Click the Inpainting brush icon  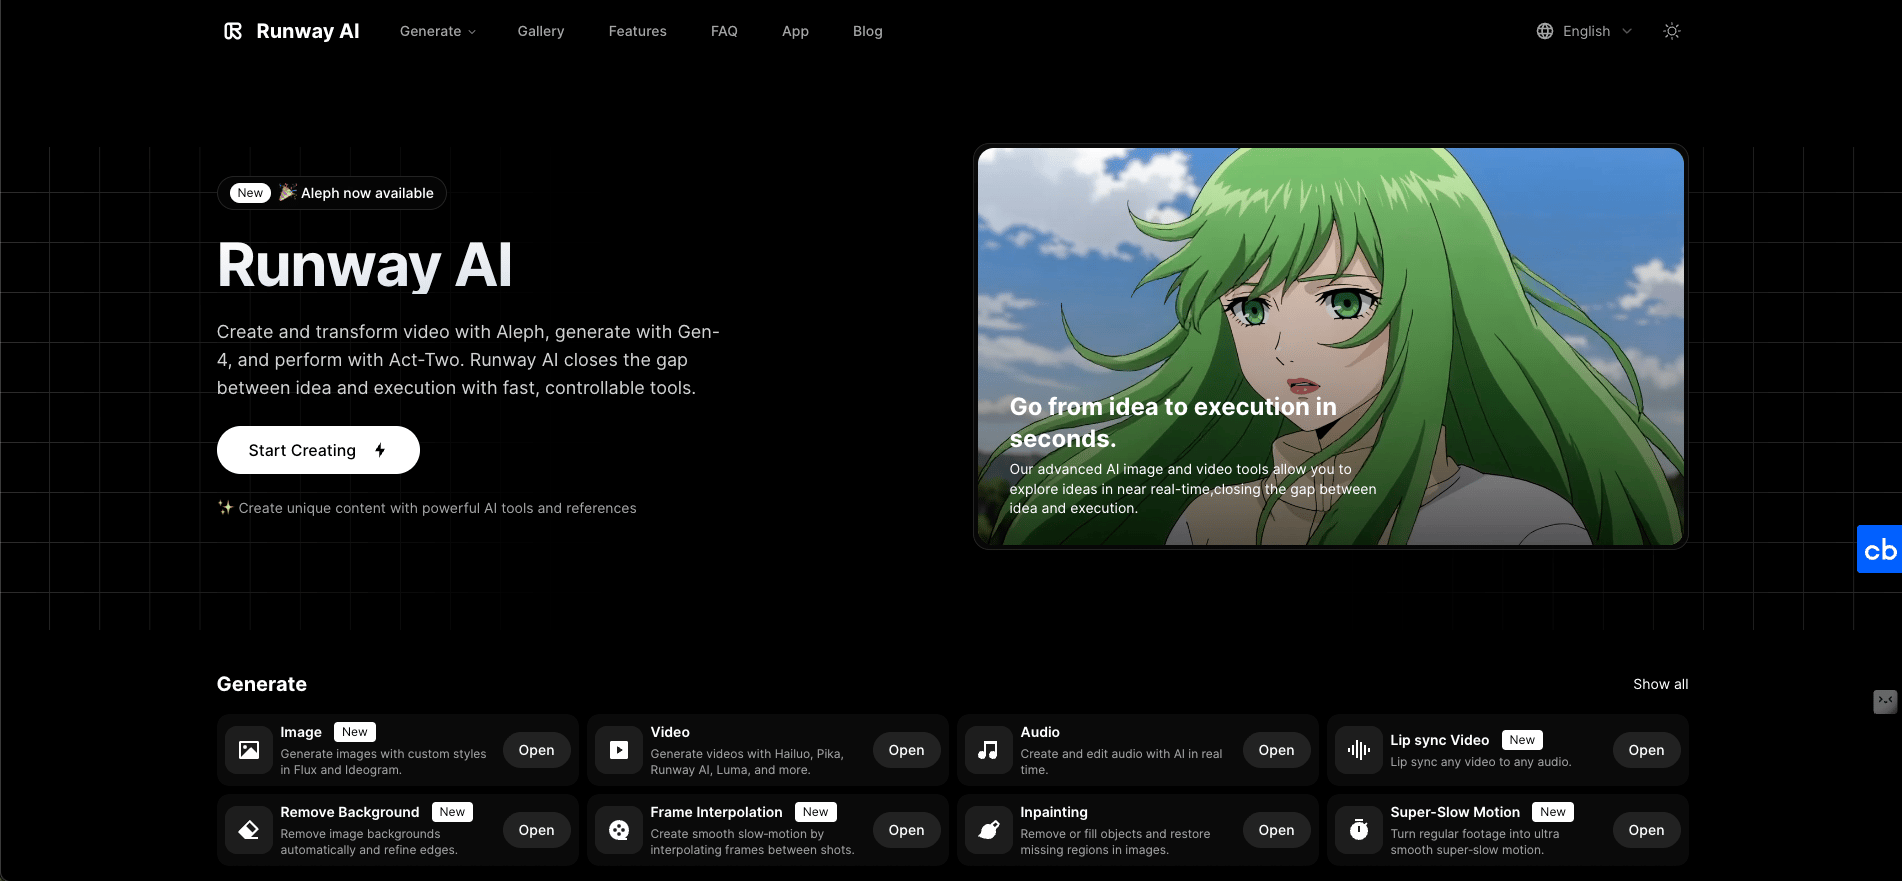coord(988,830)
